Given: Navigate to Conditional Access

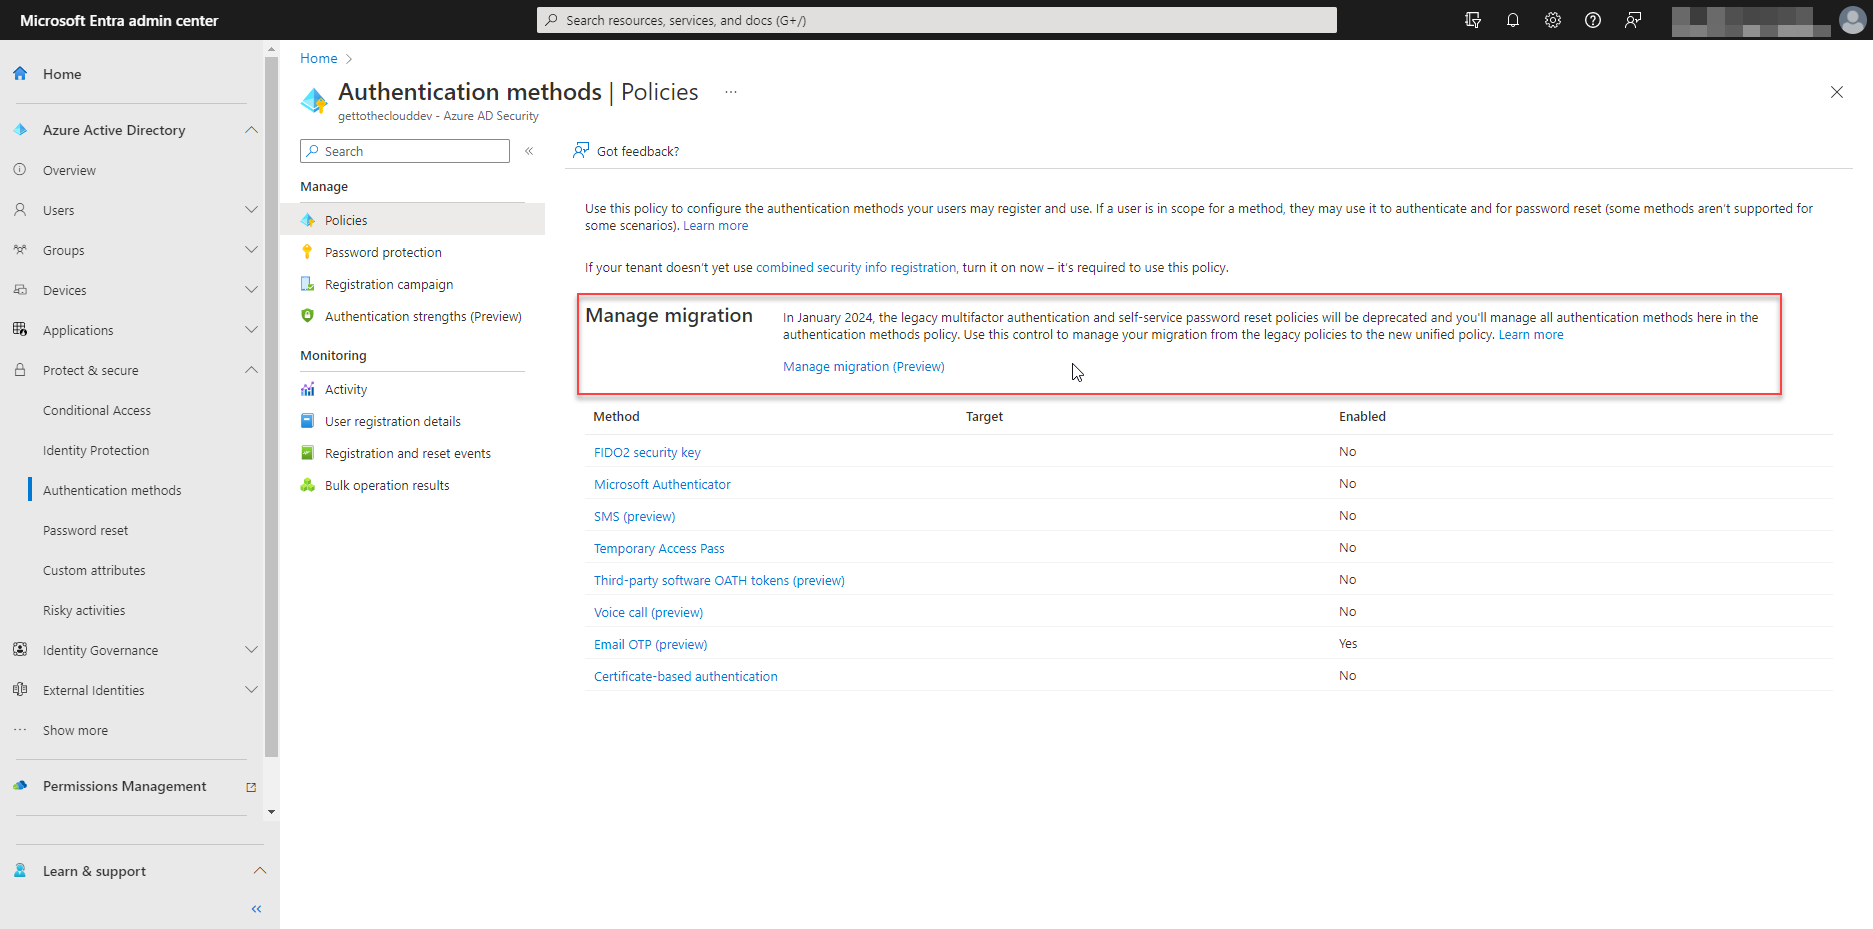Looking at the screenshot, I should 97,410.
